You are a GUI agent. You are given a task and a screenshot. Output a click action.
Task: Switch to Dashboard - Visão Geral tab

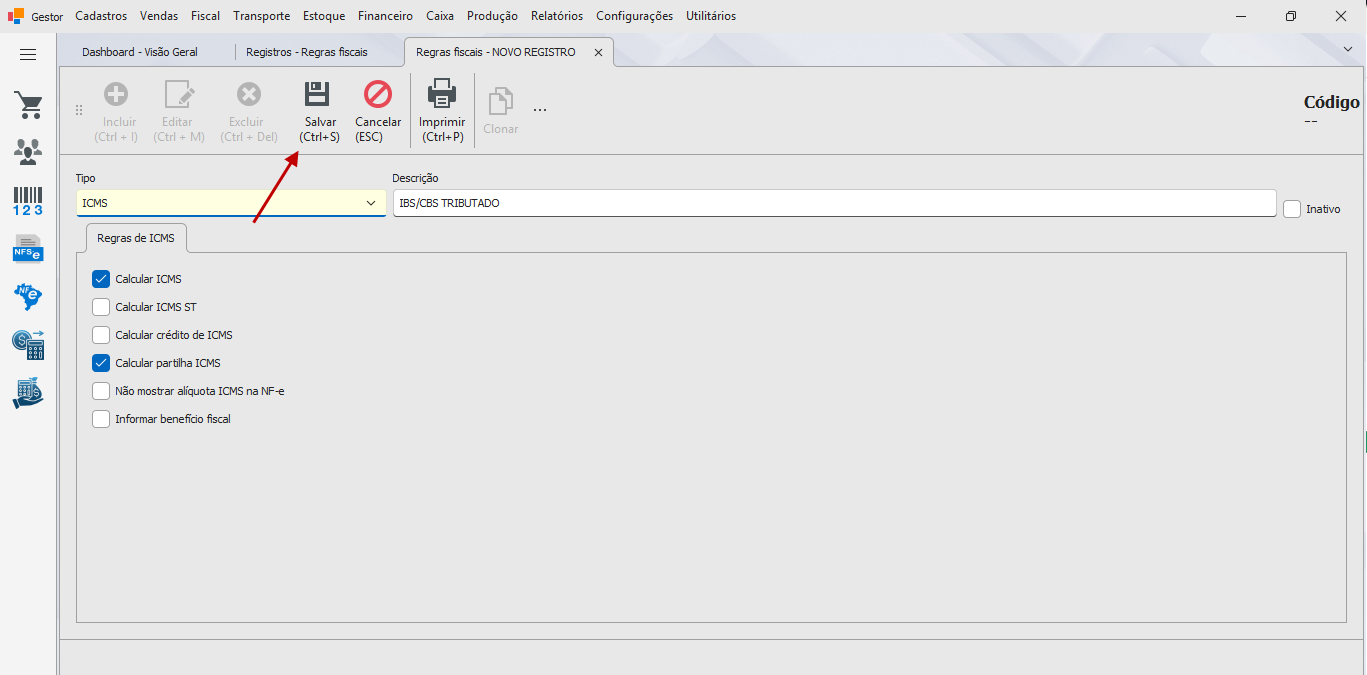[140, 52]
